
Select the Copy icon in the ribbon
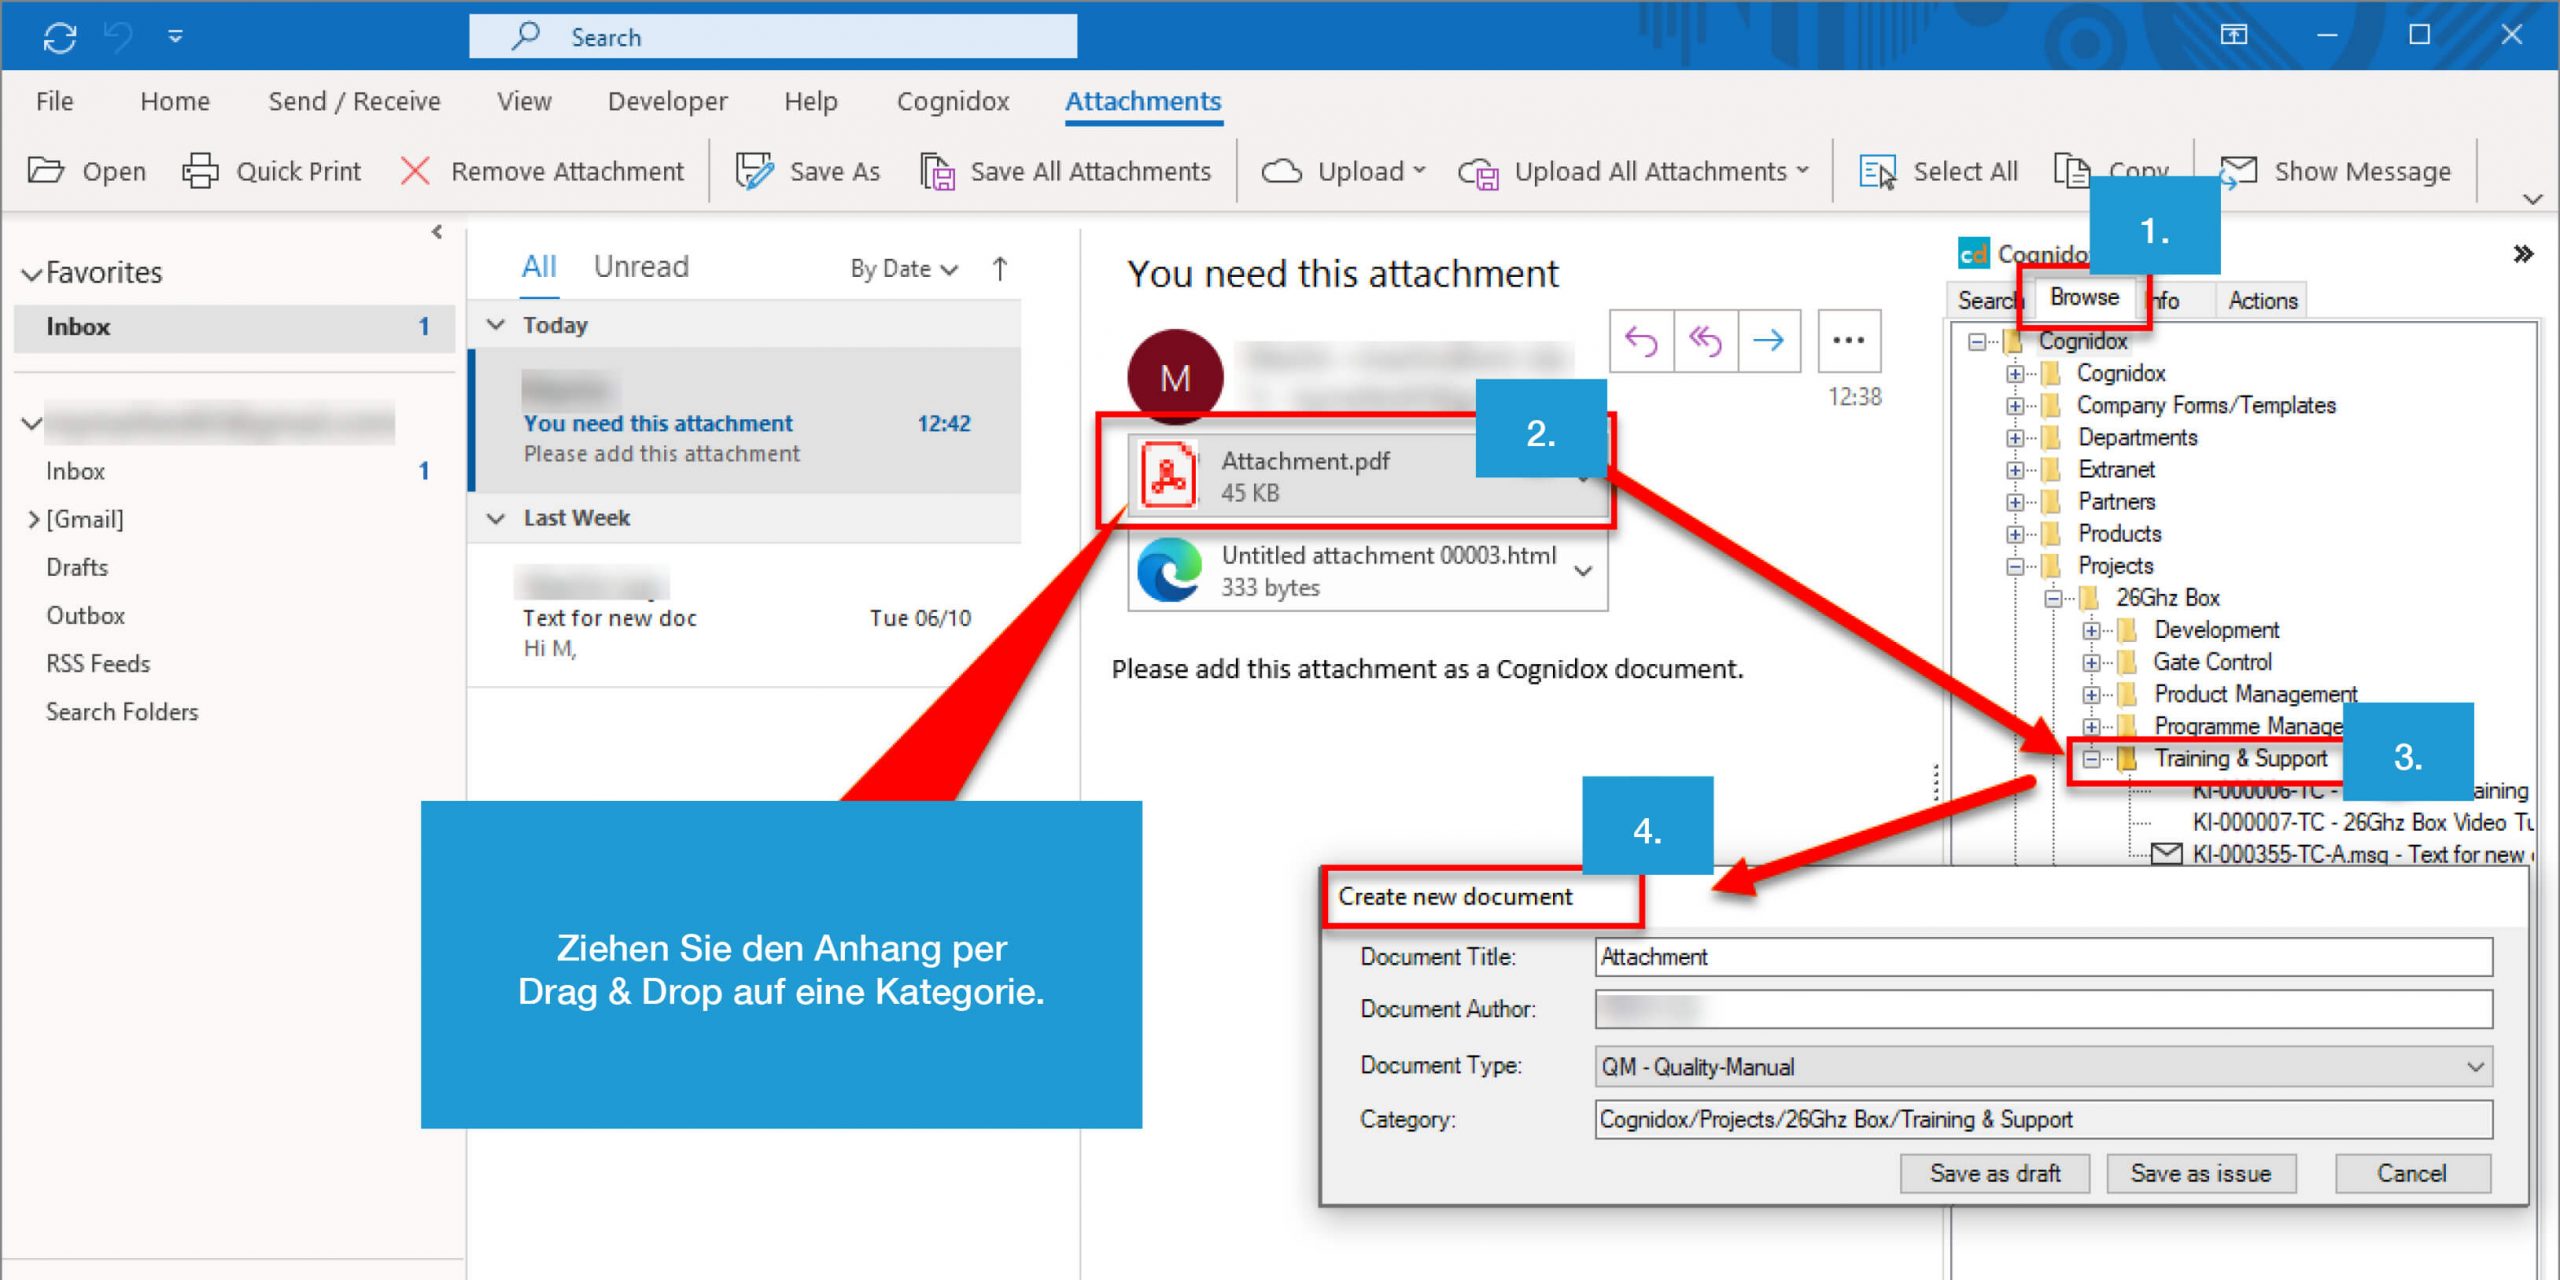tap(2070, 170)
